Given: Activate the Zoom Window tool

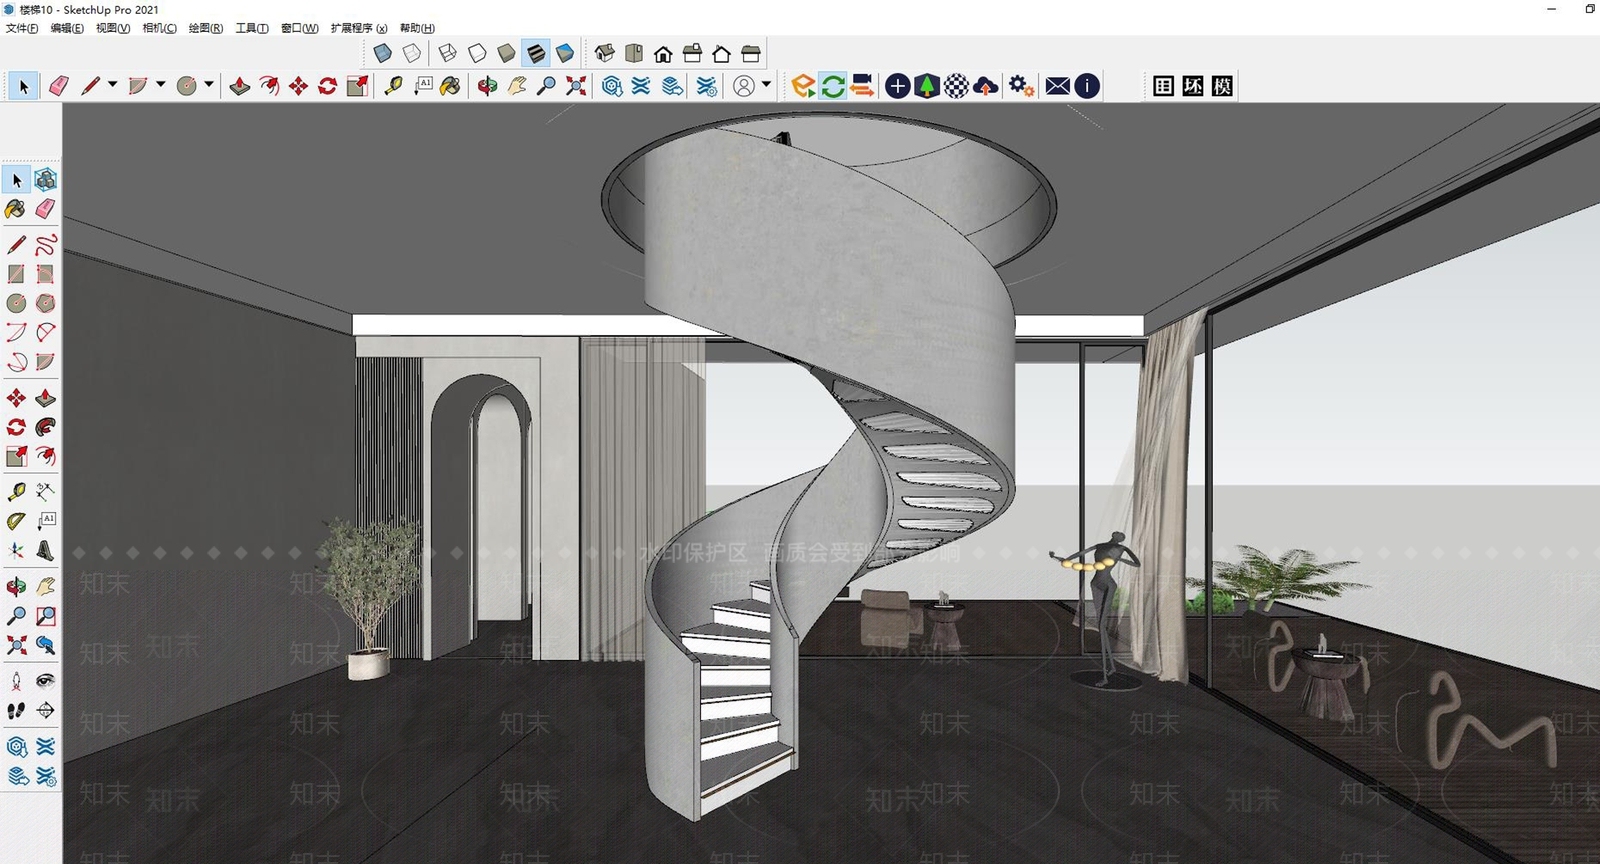Looking at the screenshot, I should (x=45, y=616).
